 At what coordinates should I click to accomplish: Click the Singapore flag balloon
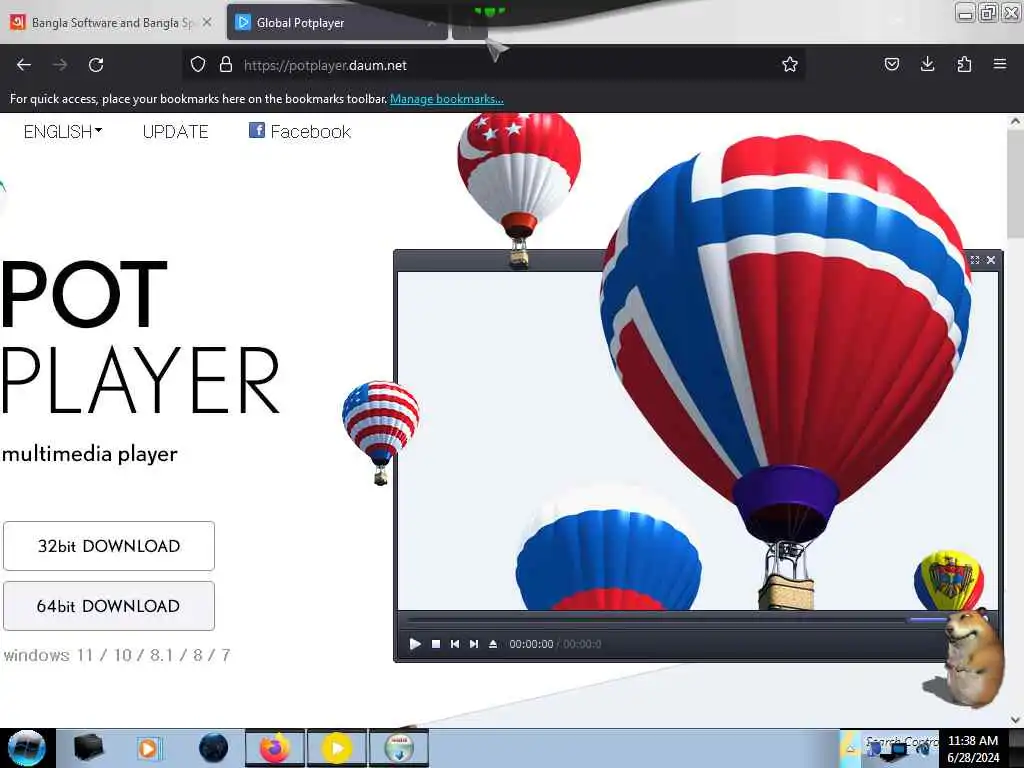519,188
